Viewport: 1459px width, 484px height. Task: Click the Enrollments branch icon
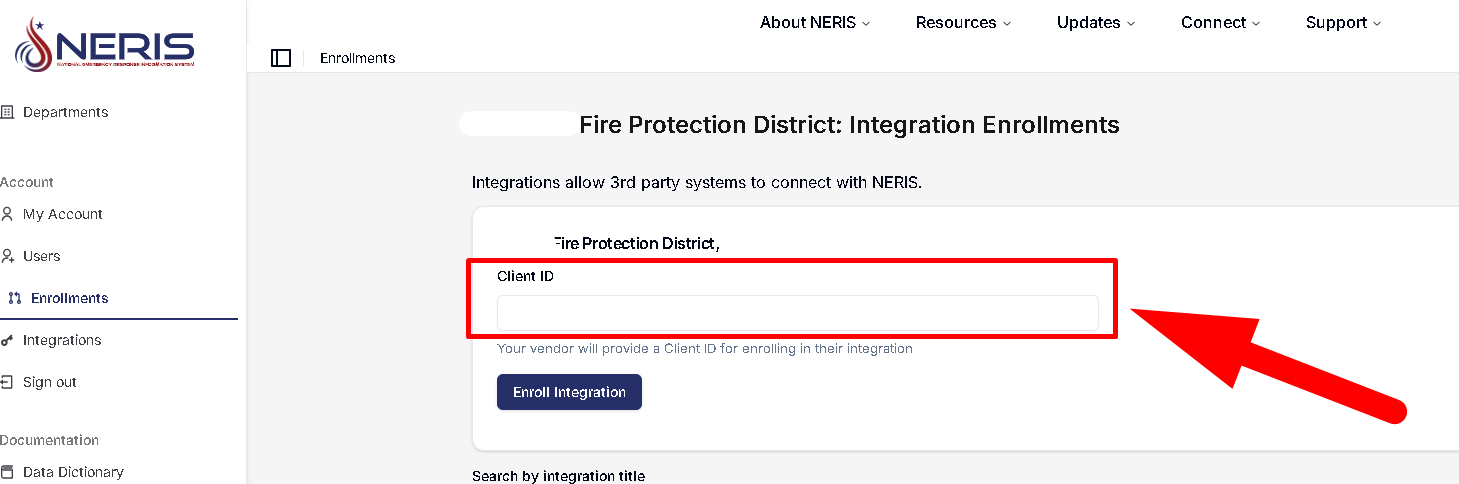point(15,298)
